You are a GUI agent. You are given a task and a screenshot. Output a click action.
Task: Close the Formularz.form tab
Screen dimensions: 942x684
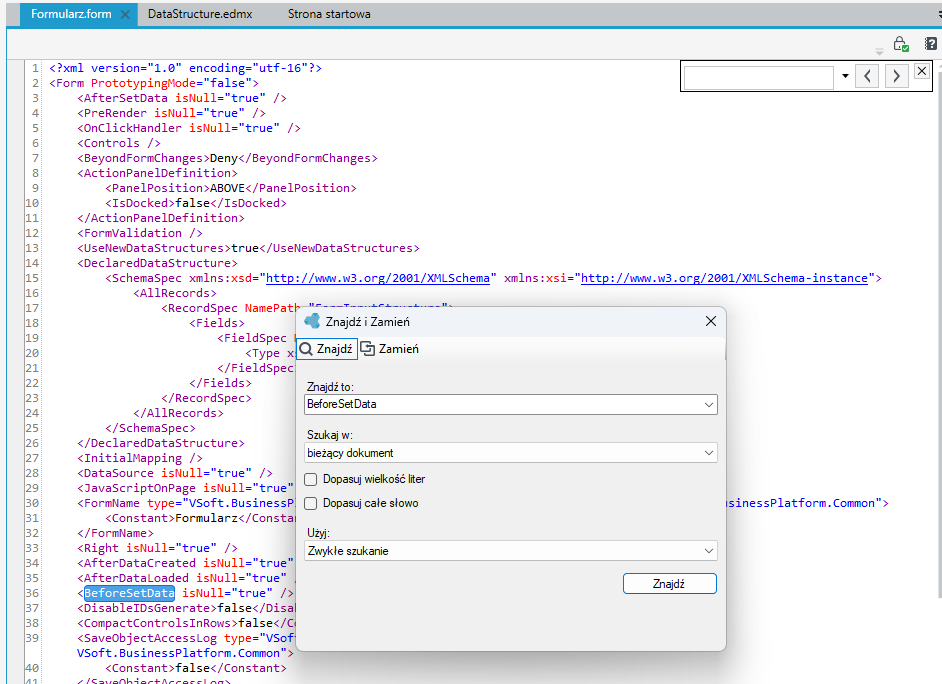(x=125, y=14)
